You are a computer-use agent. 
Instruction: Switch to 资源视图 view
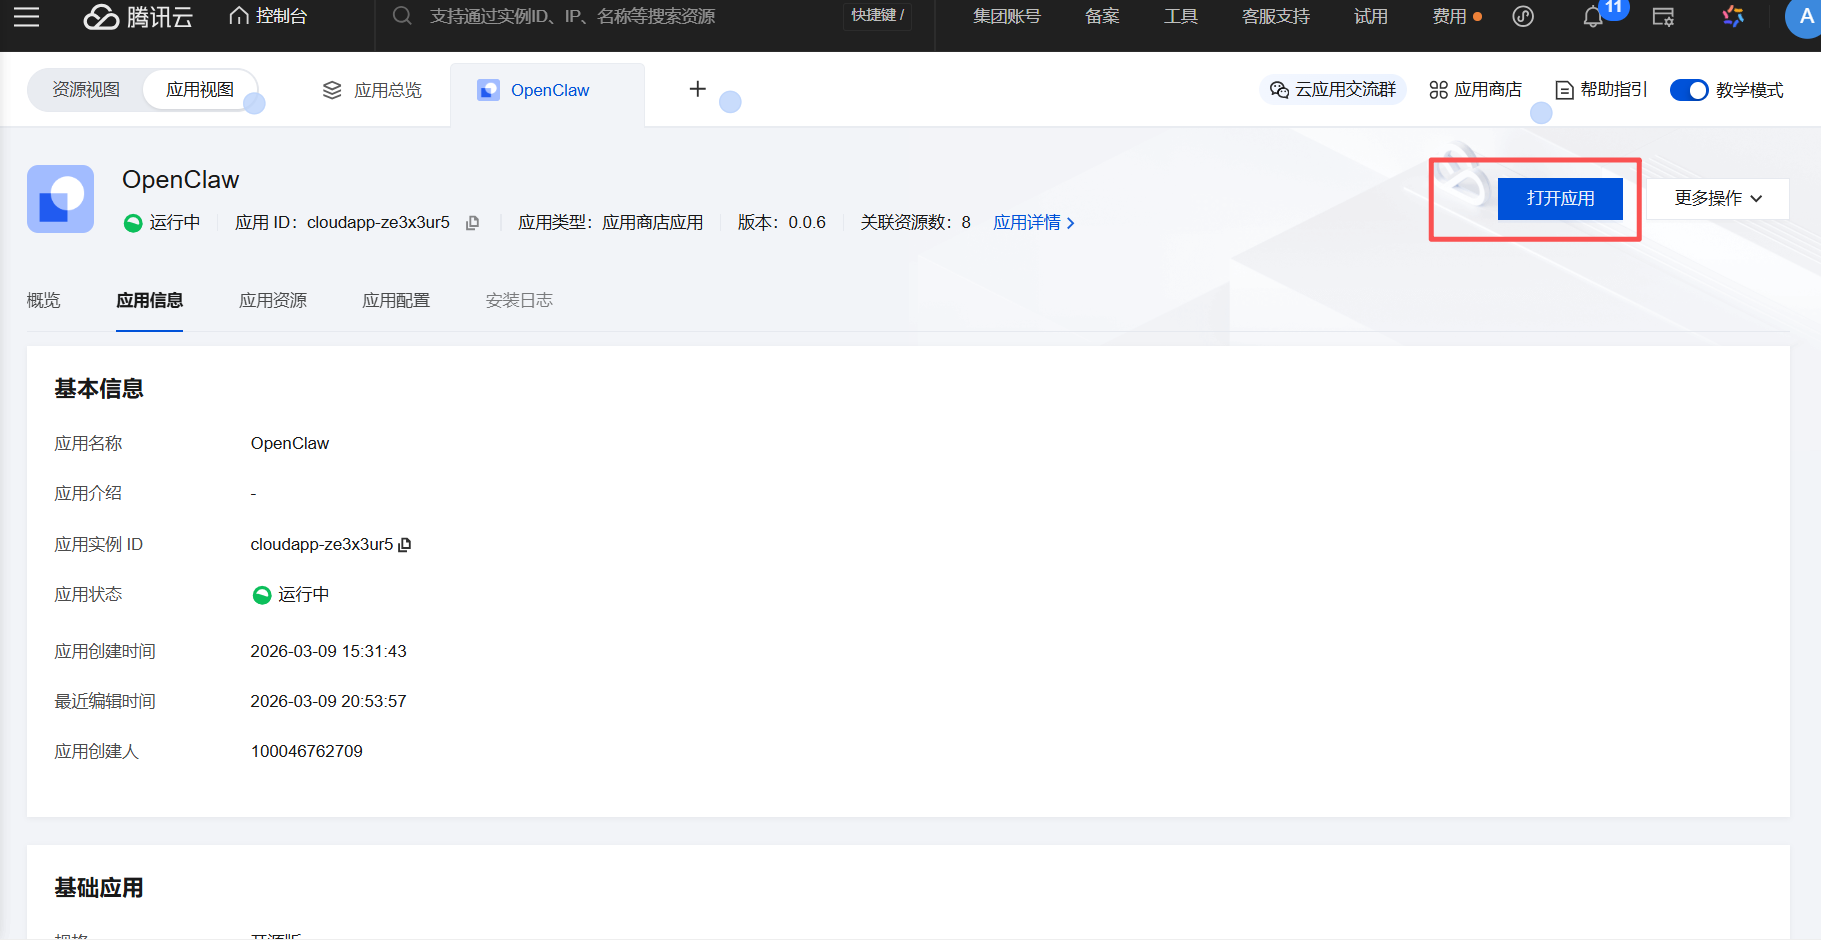click(x=86, y=90)
